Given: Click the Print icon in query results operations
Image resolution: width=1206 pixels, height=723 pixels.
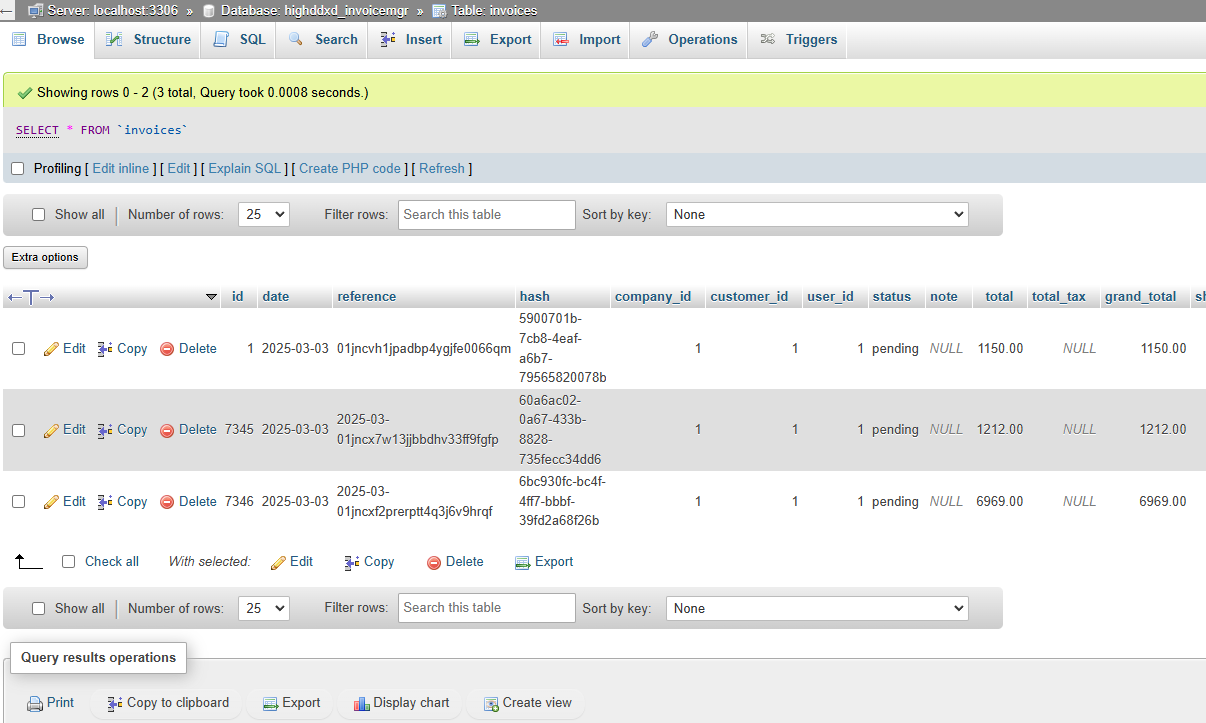Looking at the screenshot, I should pyautogui.click(x=35, y=703).
